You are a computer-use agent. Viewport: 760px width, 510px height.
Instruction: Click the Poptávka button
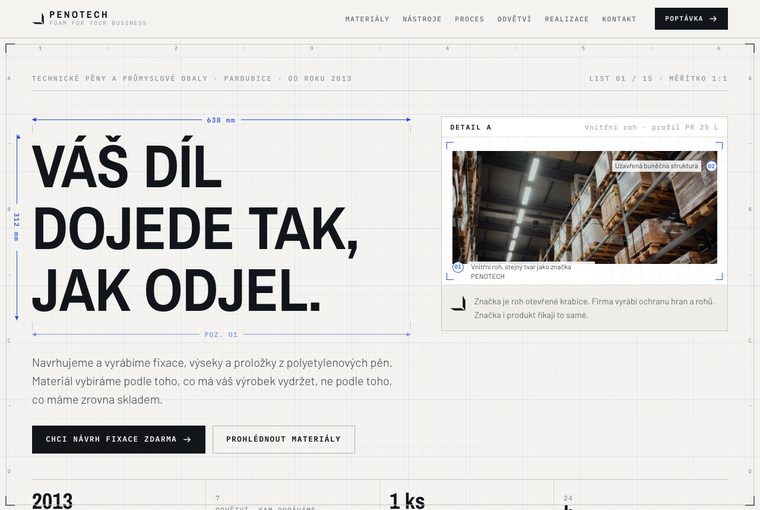(x=691, y=18)
